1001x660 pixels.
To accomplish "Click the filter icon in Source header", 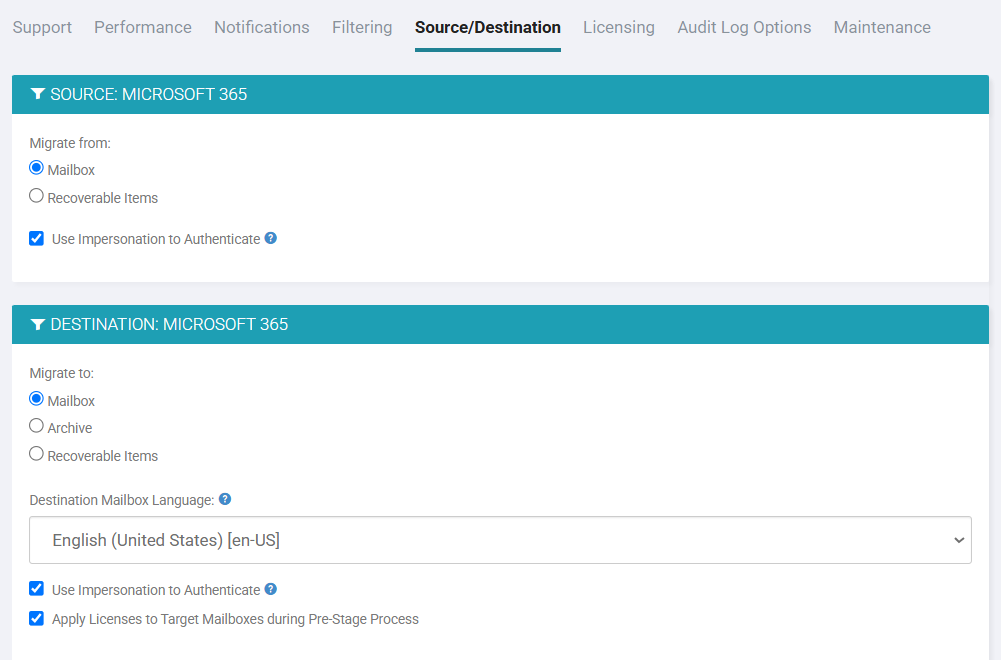I will (x=38, y=94).
